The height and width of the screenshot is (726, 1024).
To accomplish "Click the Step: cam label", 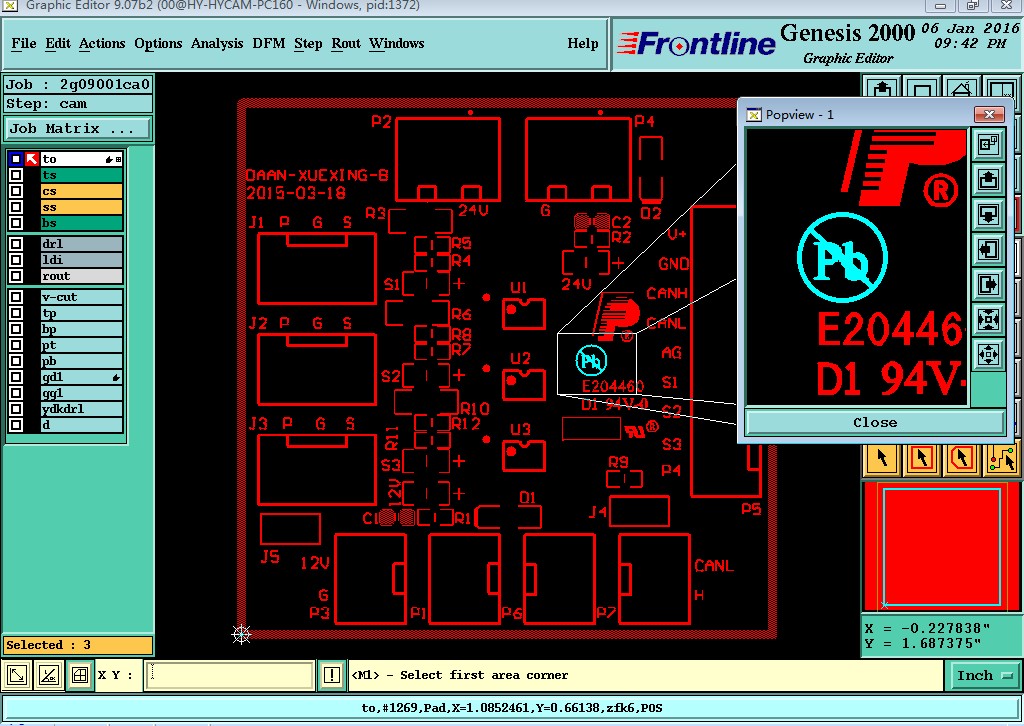I will (78, 104).
